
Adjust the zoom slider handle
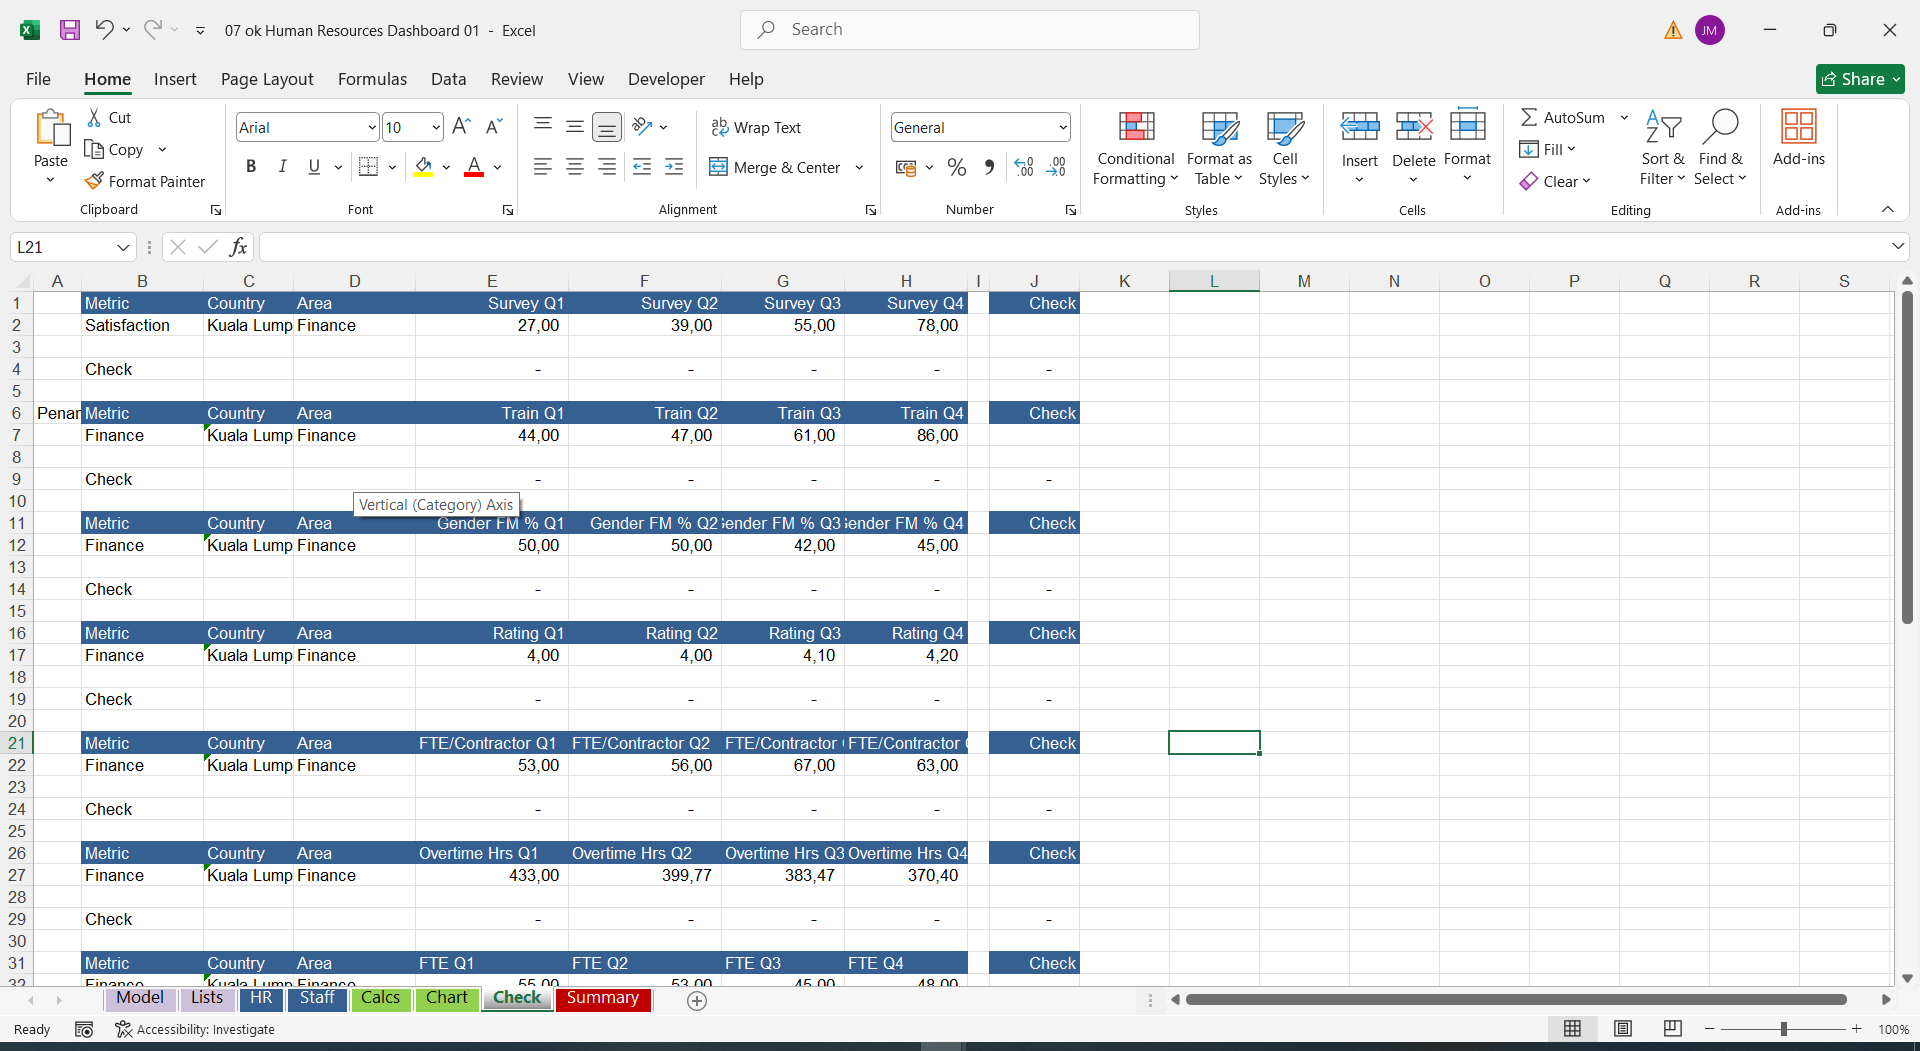(x=1783, y=1029)
